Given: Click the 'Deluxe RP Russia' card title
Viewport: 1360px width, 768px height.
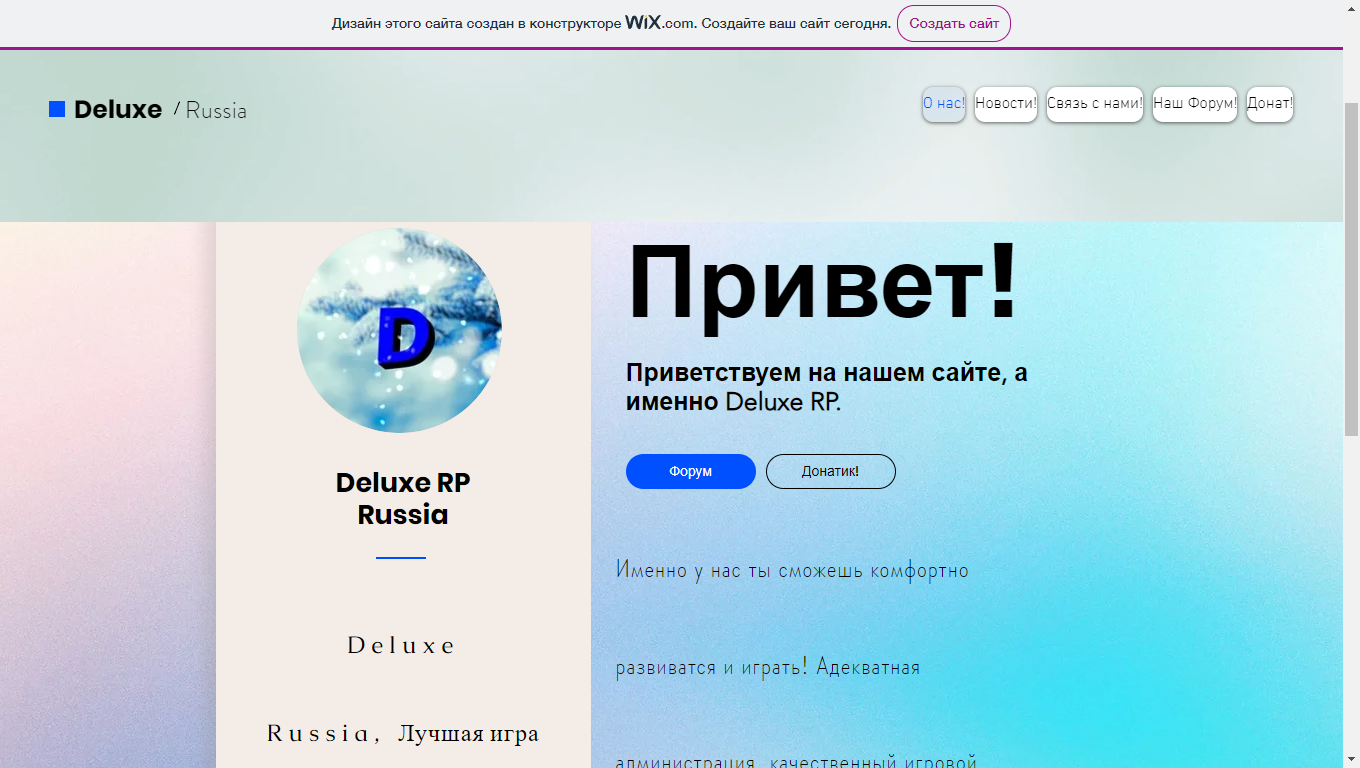Looking at the screenshot, I should (403, 498).
